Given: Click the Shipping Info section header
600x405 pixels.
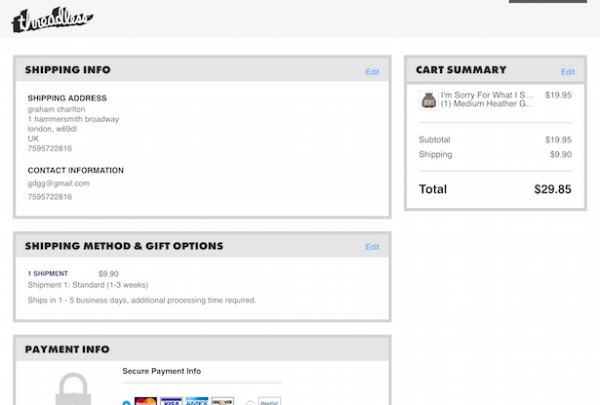Looking at the screenshot, I should click(68, 70).
